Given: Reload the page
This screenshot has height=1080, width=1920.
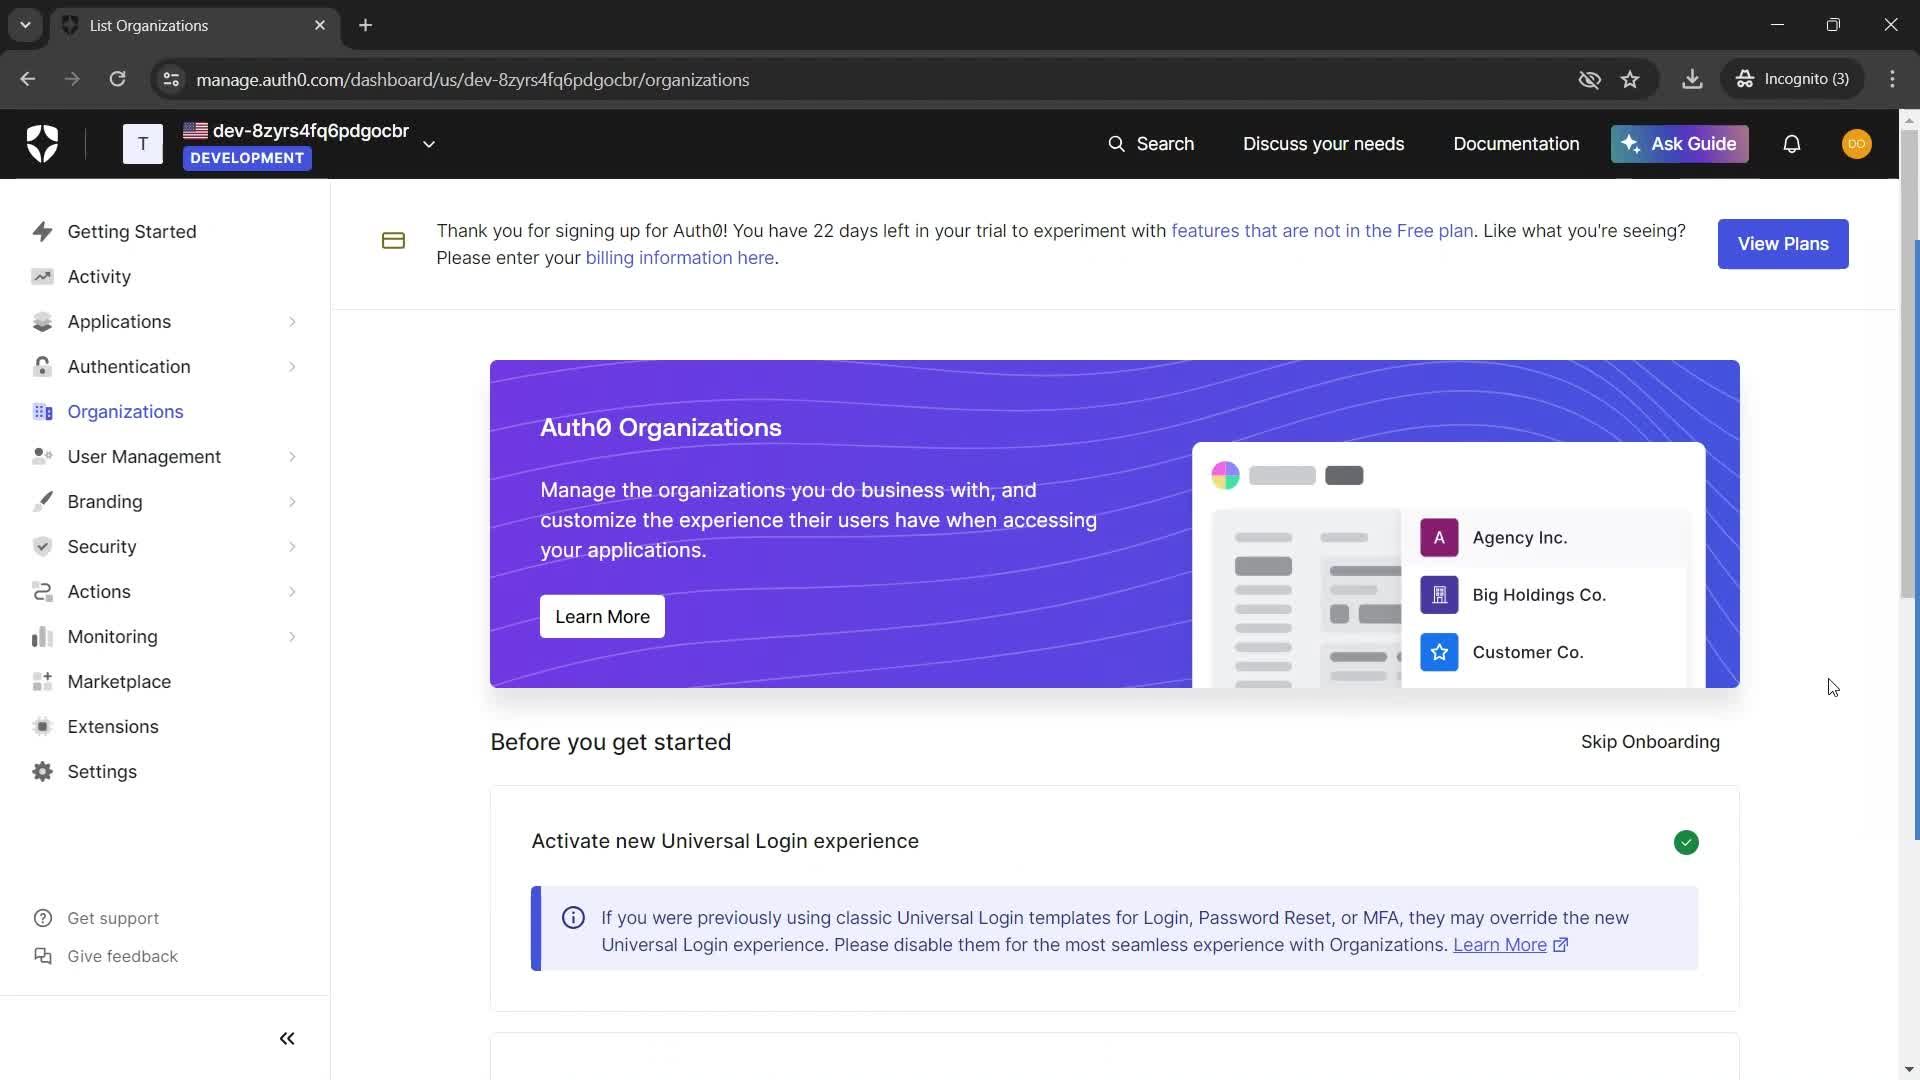Looking at the screenshot, I should tap(117, 79).
